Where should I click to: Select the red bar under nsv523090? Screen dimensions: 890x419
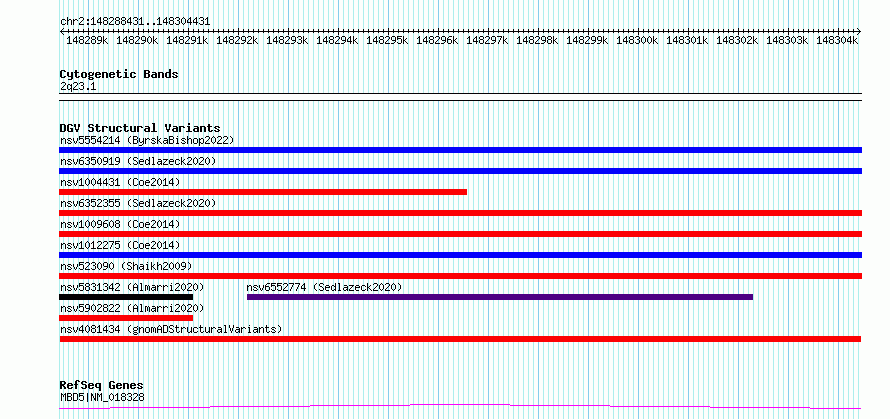pyautogui.click(x=460, y=276)
